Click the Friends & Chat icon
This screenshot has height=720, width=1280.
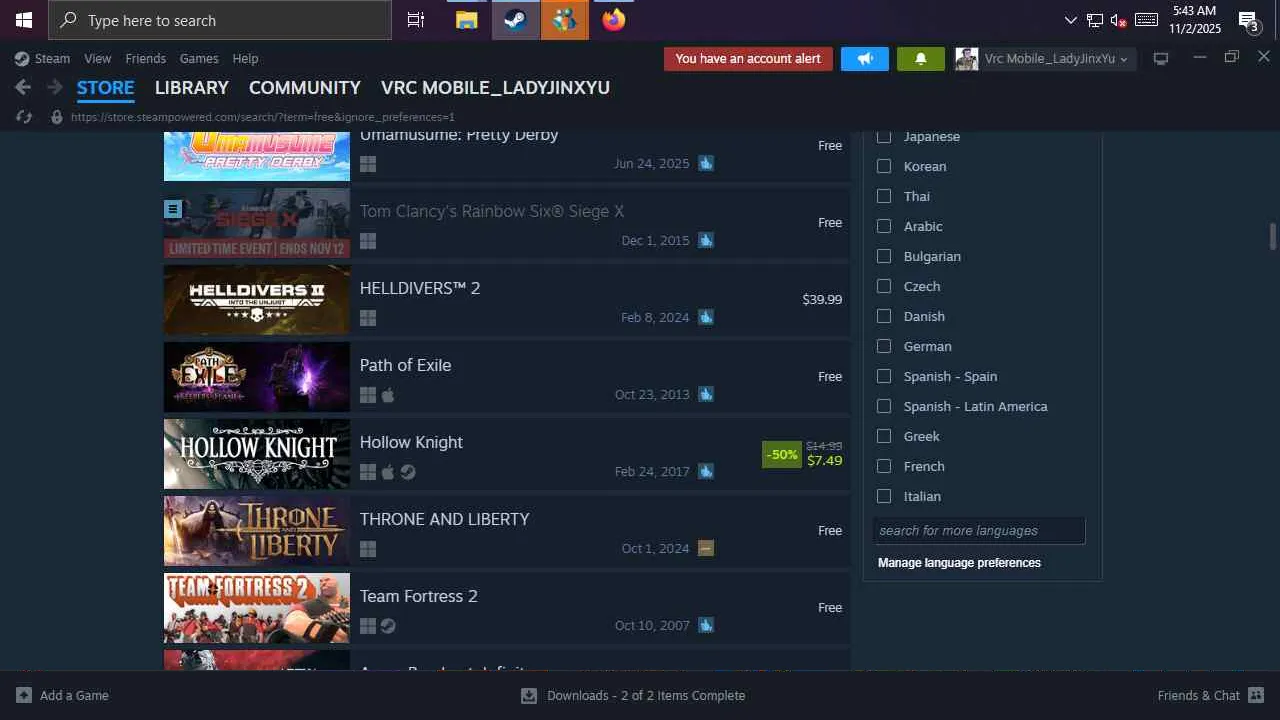[1256, 695]
